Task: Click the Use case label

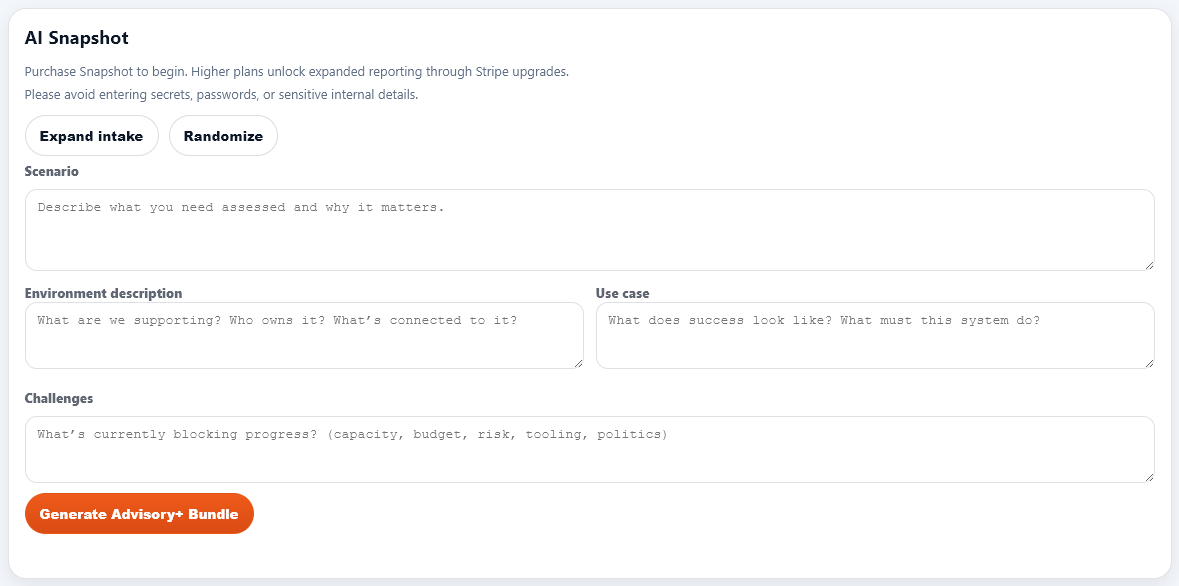Action: click(x=622, y=292)
